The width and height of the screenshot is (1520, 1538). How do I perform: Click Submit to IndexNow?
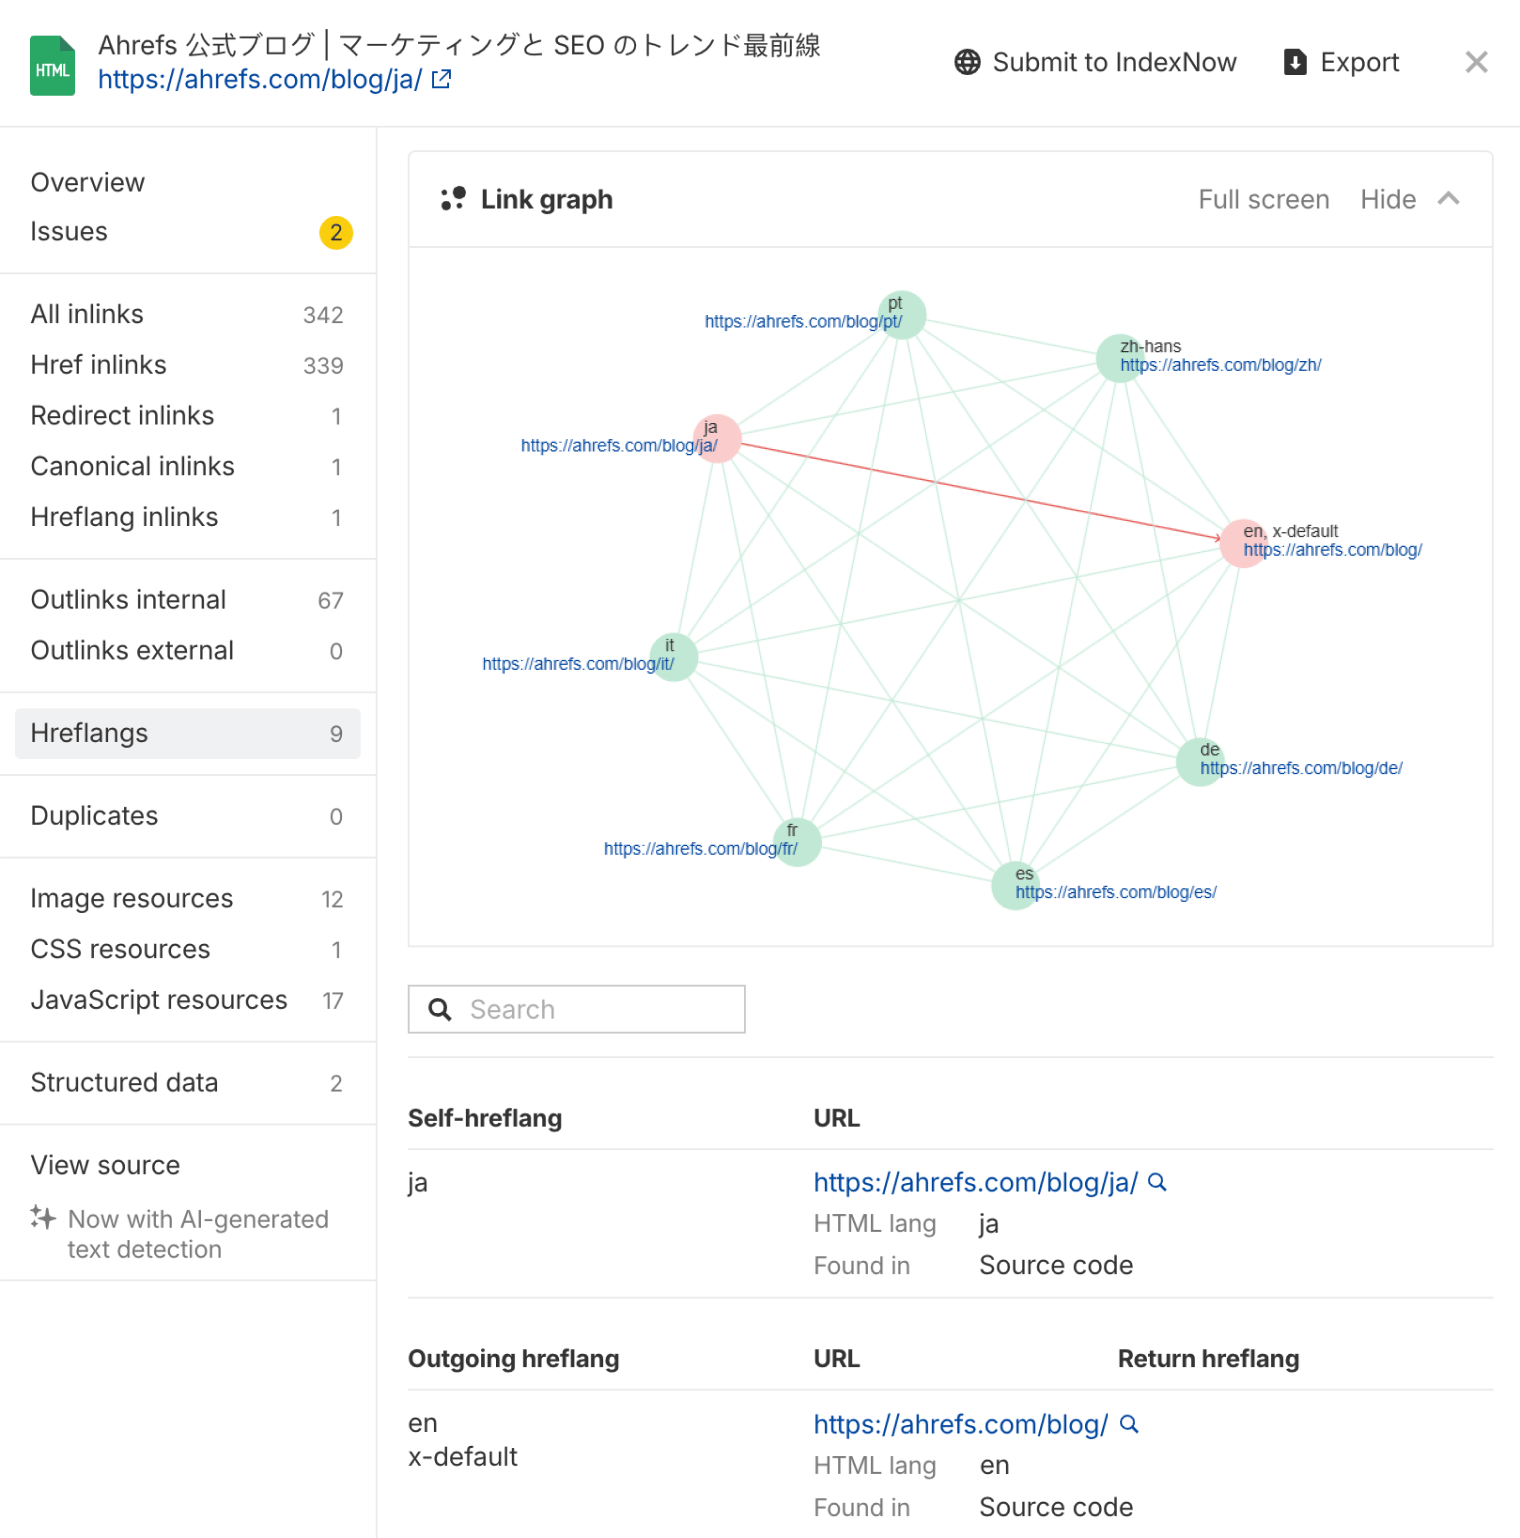pos(1114,62)
